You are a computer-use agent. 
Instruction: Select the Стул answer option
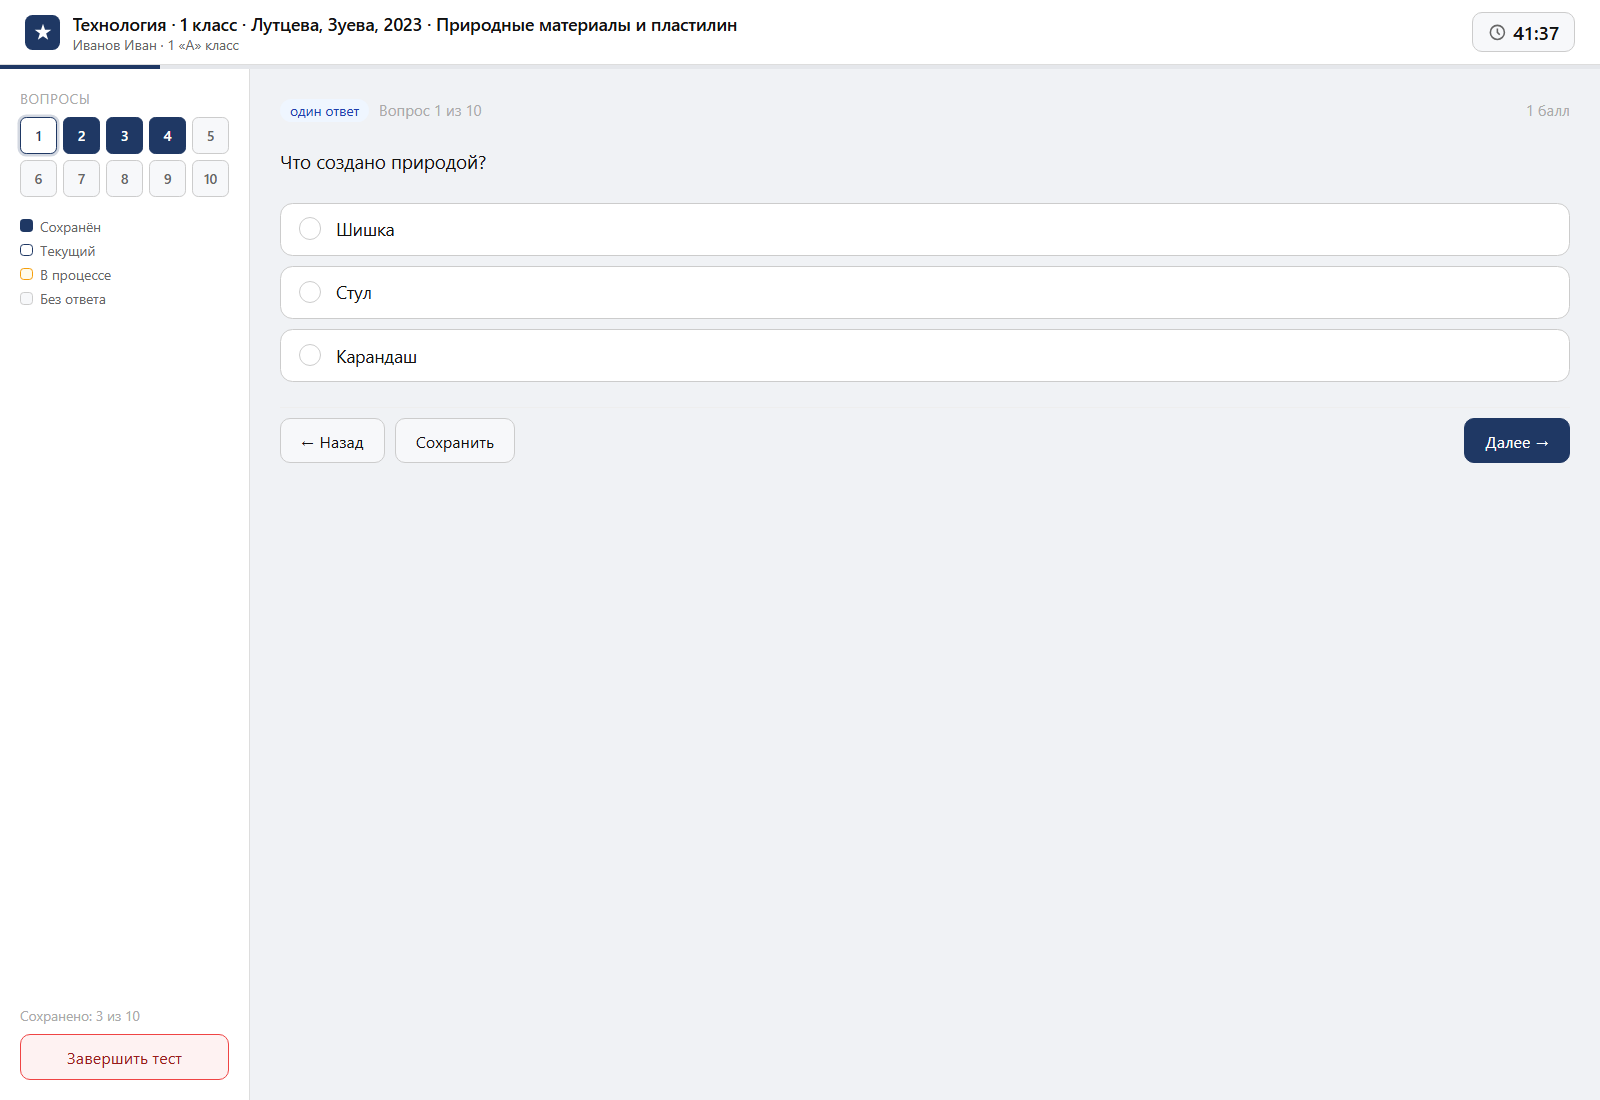pyautogui.click(x=924, y=293)
